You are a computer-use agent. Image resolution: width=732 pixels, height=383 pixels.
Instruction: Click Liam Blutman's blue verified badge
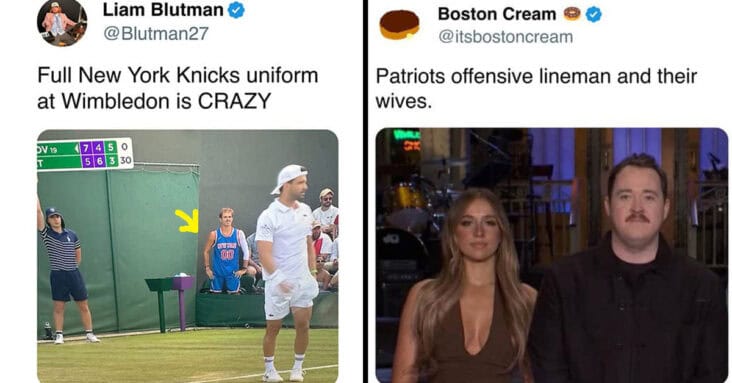pyautogui.click(x=236, y=10)
